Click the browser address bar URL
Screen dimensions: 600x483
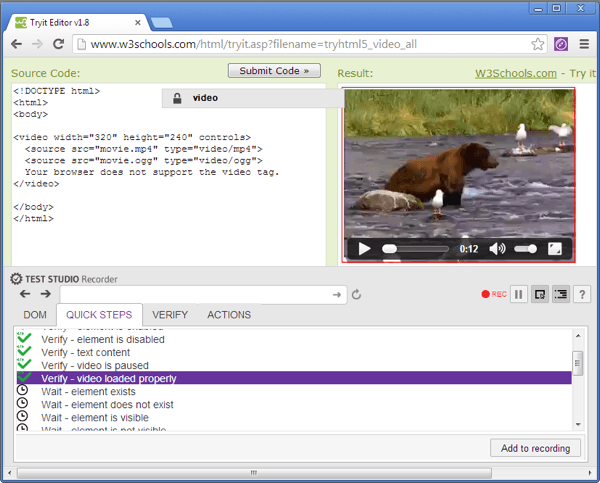point(254,44)
